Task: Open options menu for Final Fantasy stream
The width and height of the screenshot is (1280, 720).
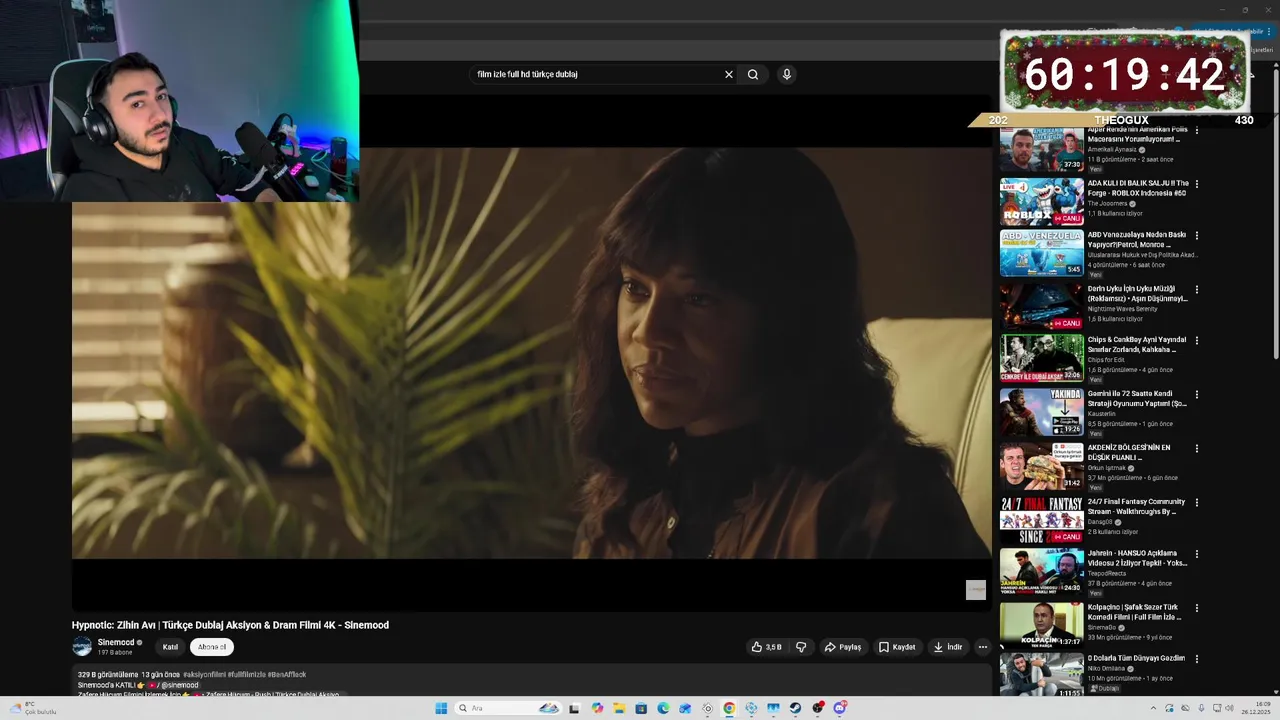Action: point(1197,503)
